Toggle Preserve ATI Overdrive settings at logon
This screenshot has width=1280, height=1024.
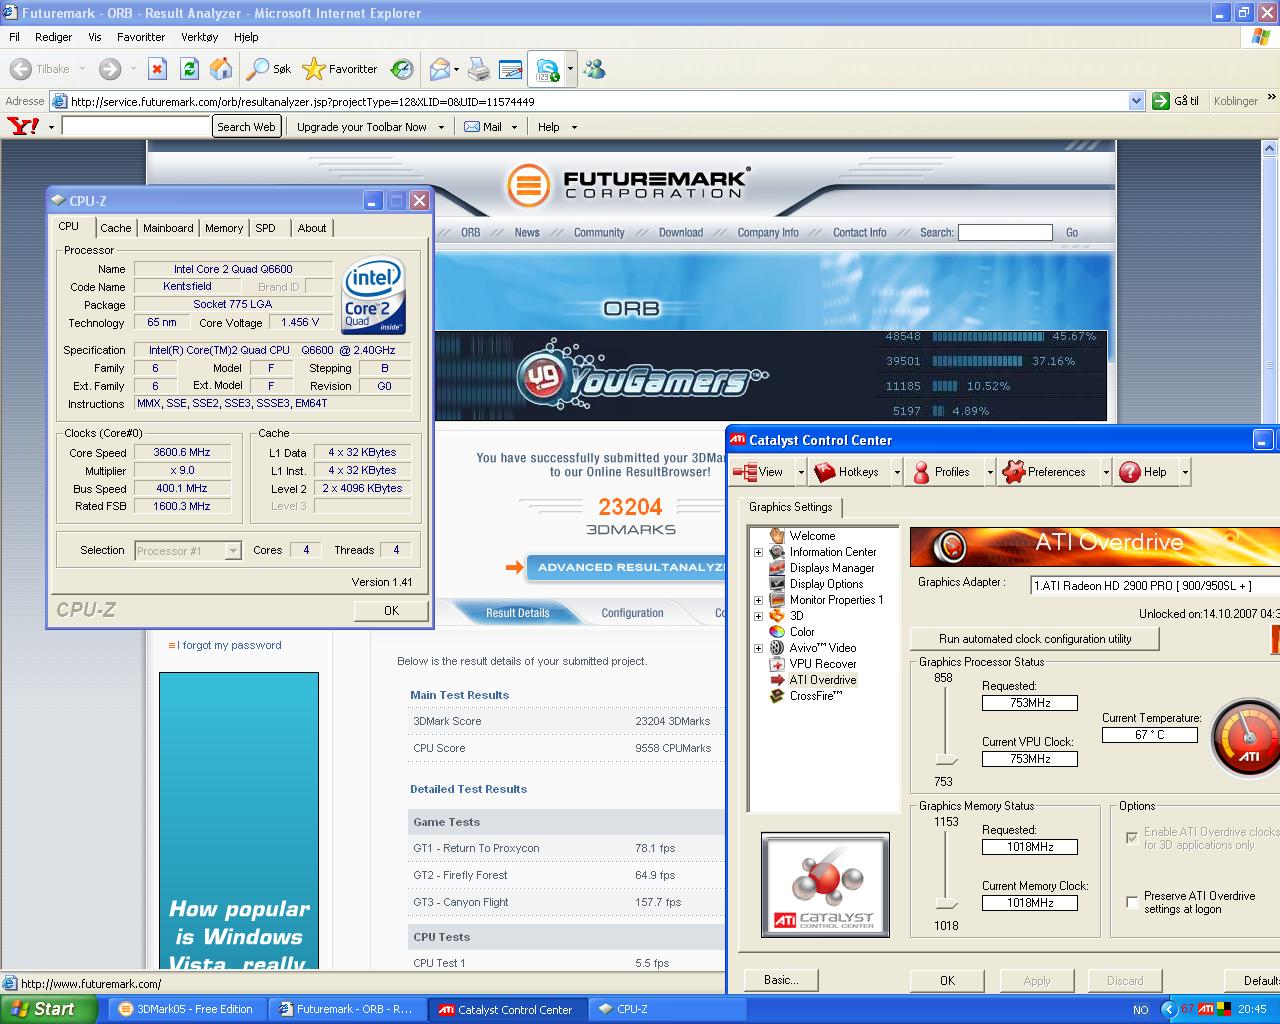tap(1132, 902)
